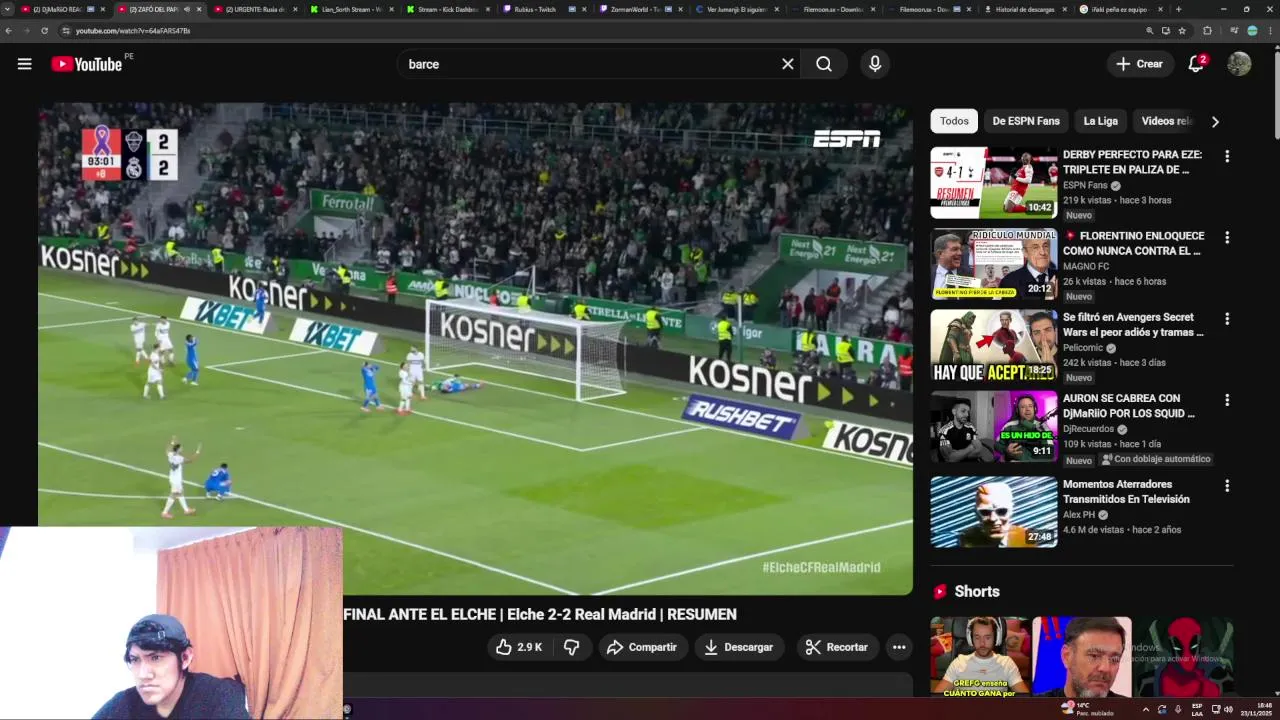Bookmark this page with the star icon
Image resolution: width=1280 pixels, height=720 pixels.
[x=1182, y=31]
